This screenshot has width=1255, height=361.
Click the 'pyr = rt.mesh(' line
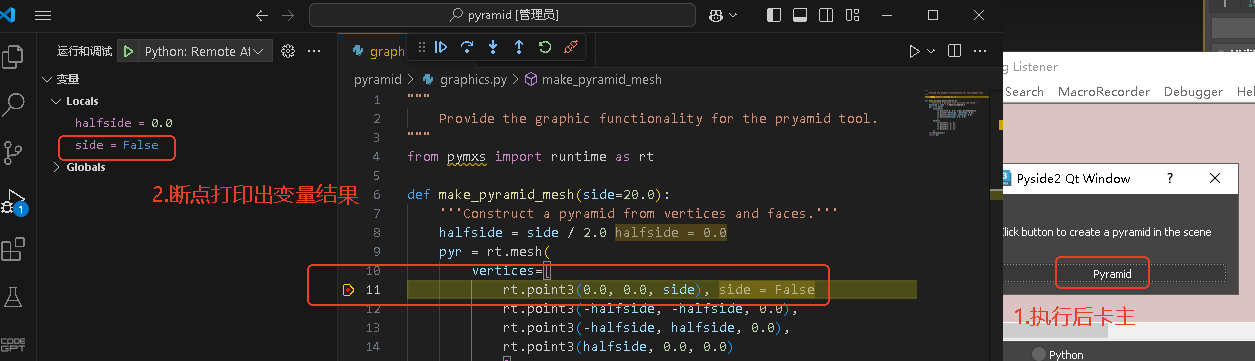pos(494,252)
